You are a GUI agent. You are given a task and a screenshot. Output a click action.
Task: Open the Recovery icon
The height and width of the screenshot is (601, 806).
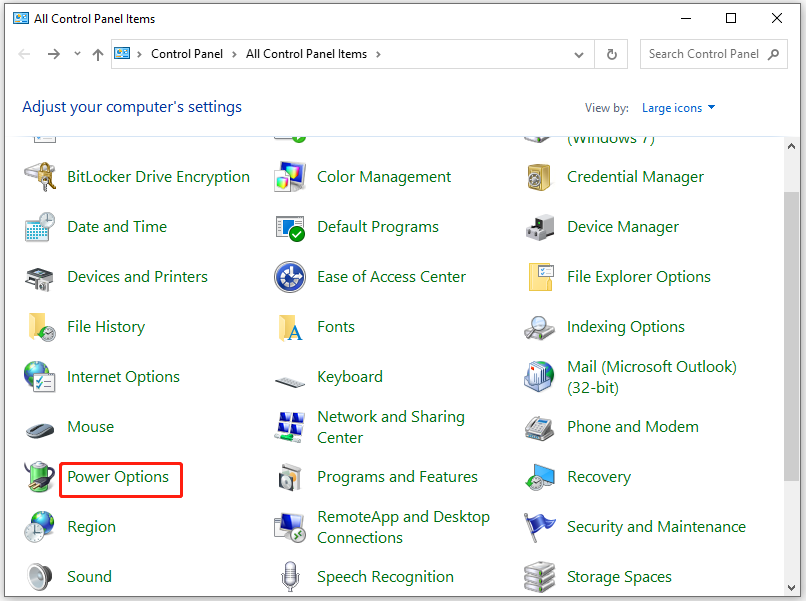tap(540, 477)
